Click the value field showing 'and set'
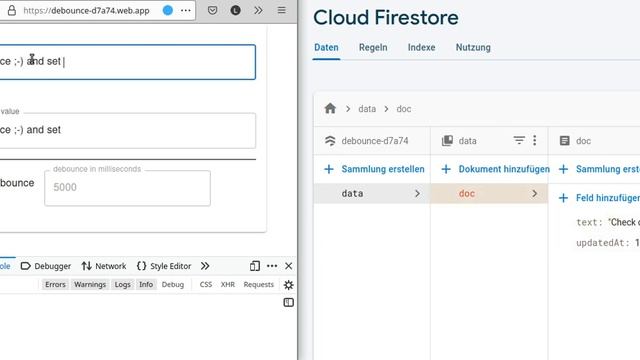640x360 pixels. pos(128,131)
